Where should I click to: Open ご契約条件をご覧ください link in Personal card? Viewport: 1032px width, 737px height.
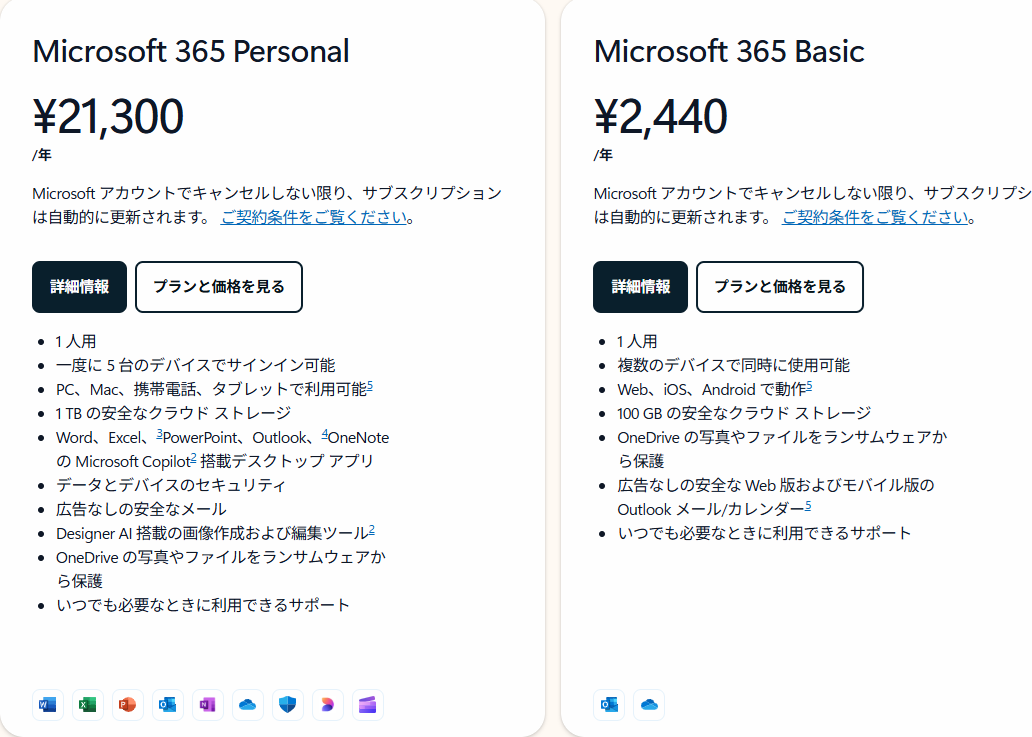(x=314, y=217)
